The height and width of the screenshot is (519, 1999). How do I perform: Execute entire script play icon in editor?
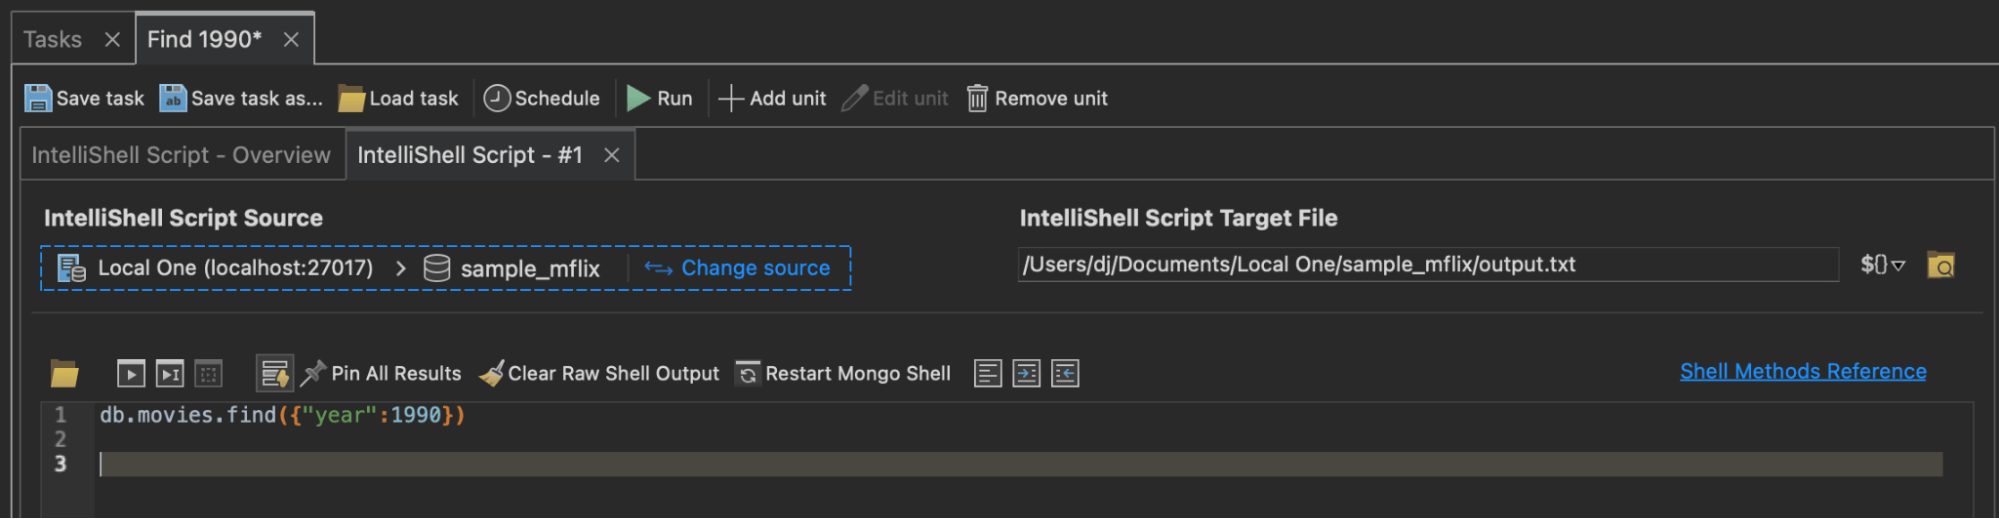[131, 374]
